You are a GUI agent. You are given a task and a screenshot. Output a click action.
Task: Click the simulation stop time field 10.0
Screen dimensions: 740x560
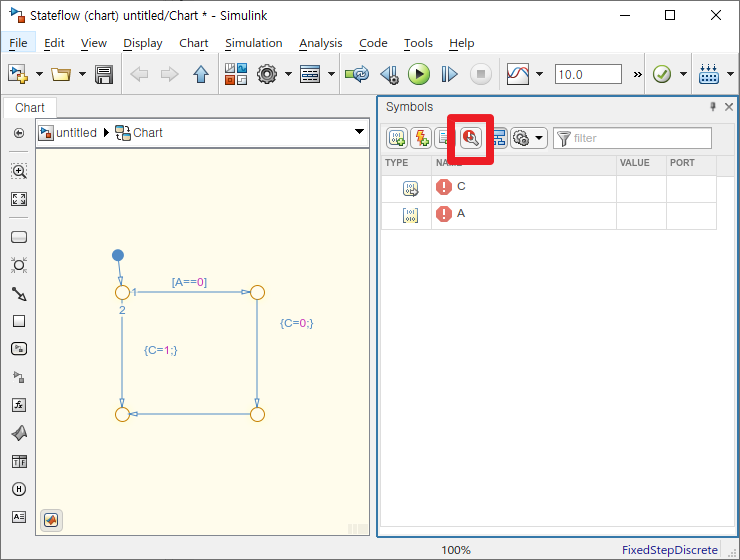[588, 74]
